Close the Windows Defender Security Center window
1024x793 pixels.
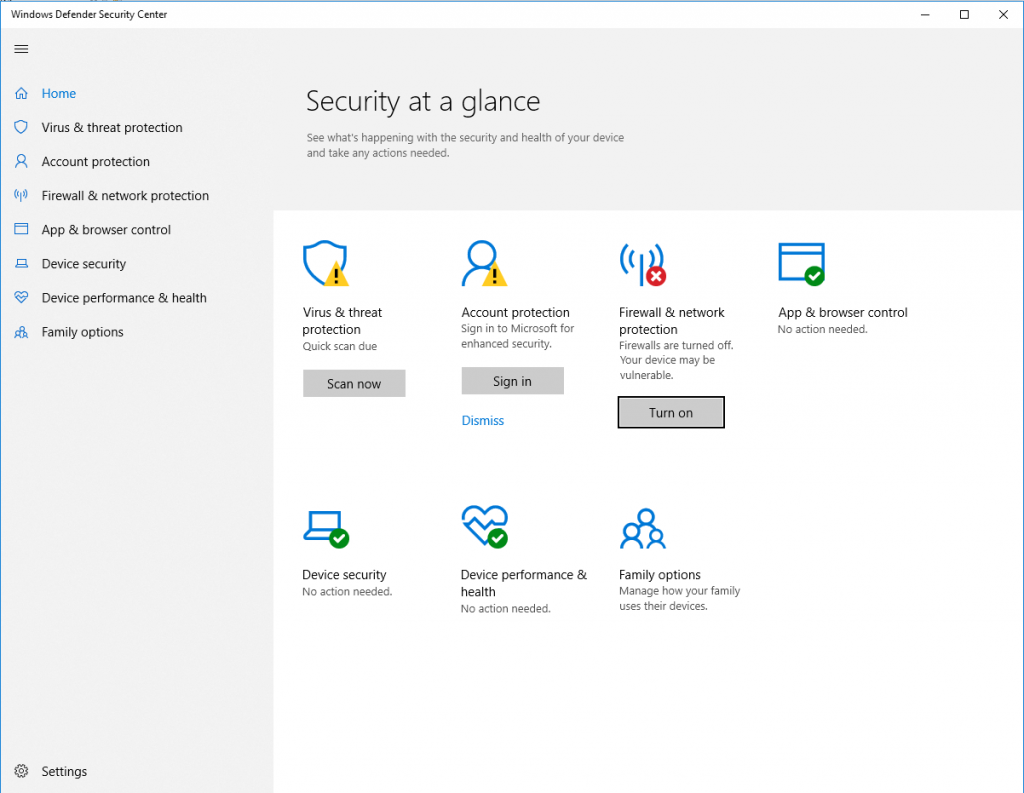coord(1003,14)
